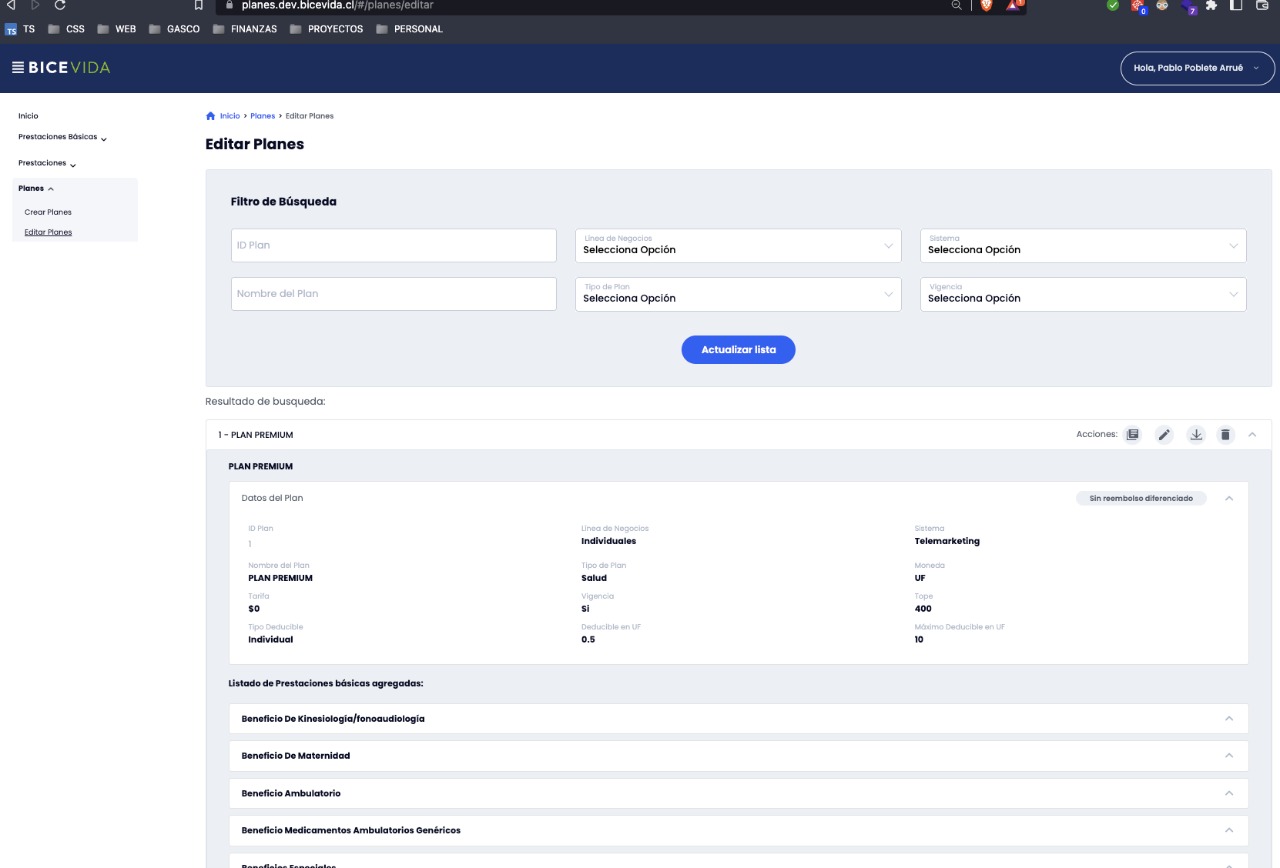Image resolution: width=1280 pixels, height=868 pixels.
Task: Open Brave Shields lion icon
Action: (986, 5)
